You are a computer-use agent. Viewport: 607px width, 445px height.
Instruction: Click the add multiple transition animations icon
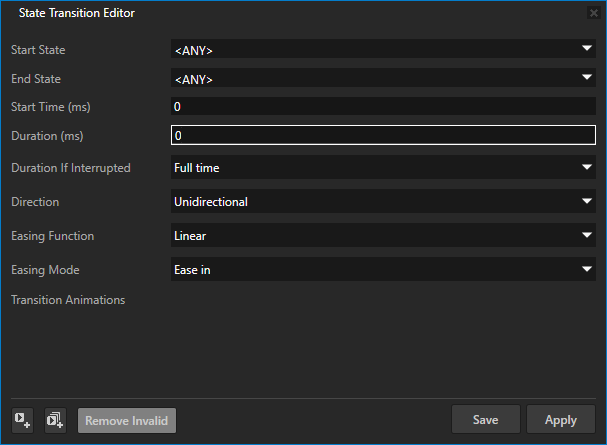click(x=56, y=420)
